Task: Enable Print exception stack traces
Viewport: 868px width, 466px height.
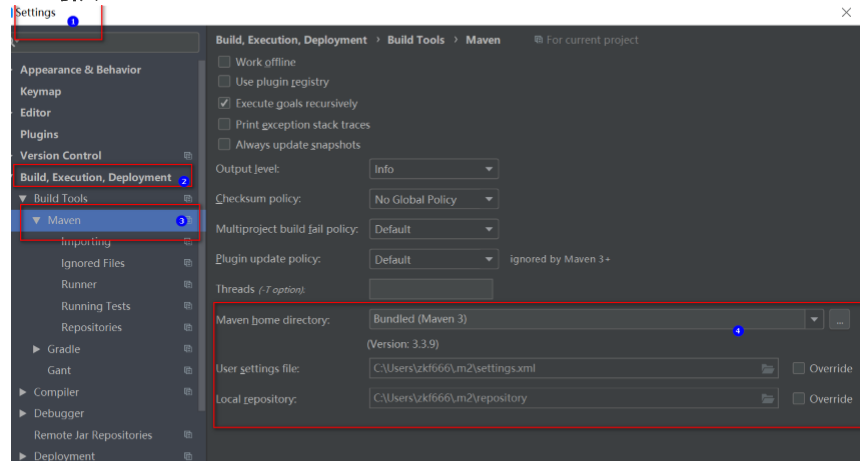Action: point(224,124)
